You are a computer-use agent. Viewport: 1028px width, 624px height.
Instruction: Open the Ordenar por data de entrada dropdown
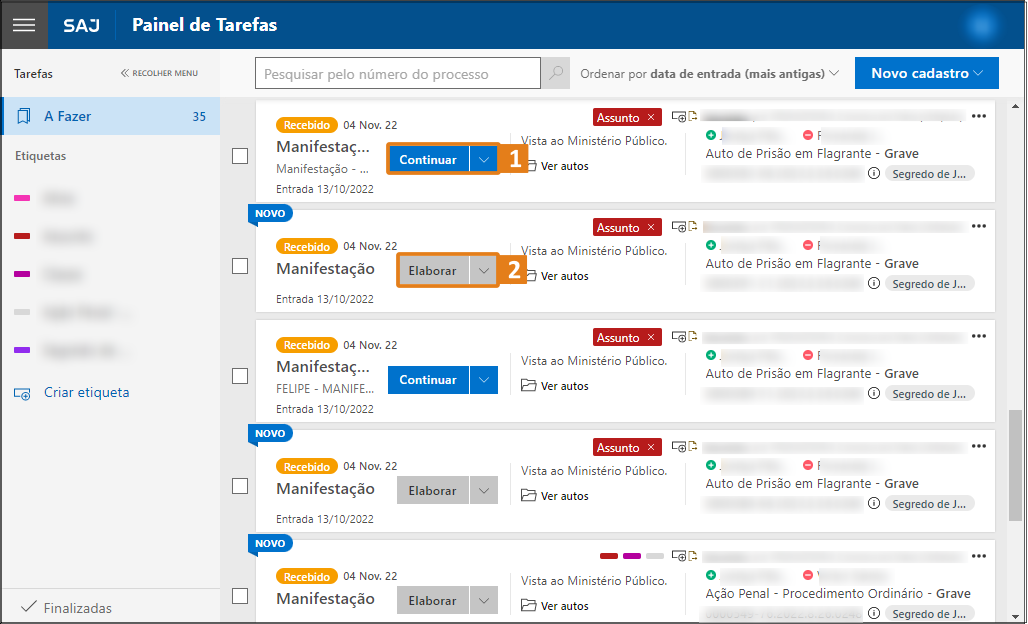click(710, 74)
